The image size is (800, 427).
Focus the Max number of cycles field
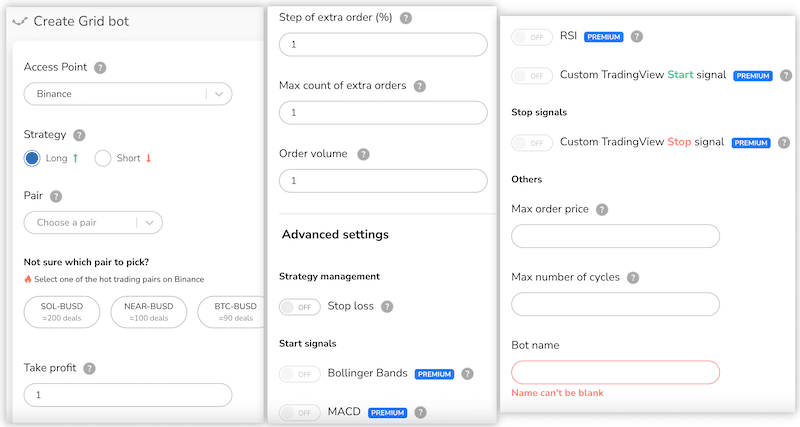[x=615, y=305]
